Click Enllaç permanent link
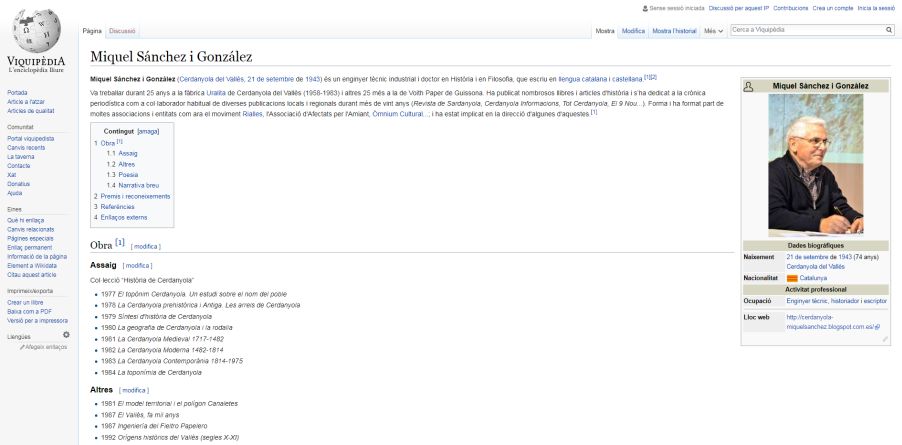This screenshot has height=445, width=902. point(29,248)
